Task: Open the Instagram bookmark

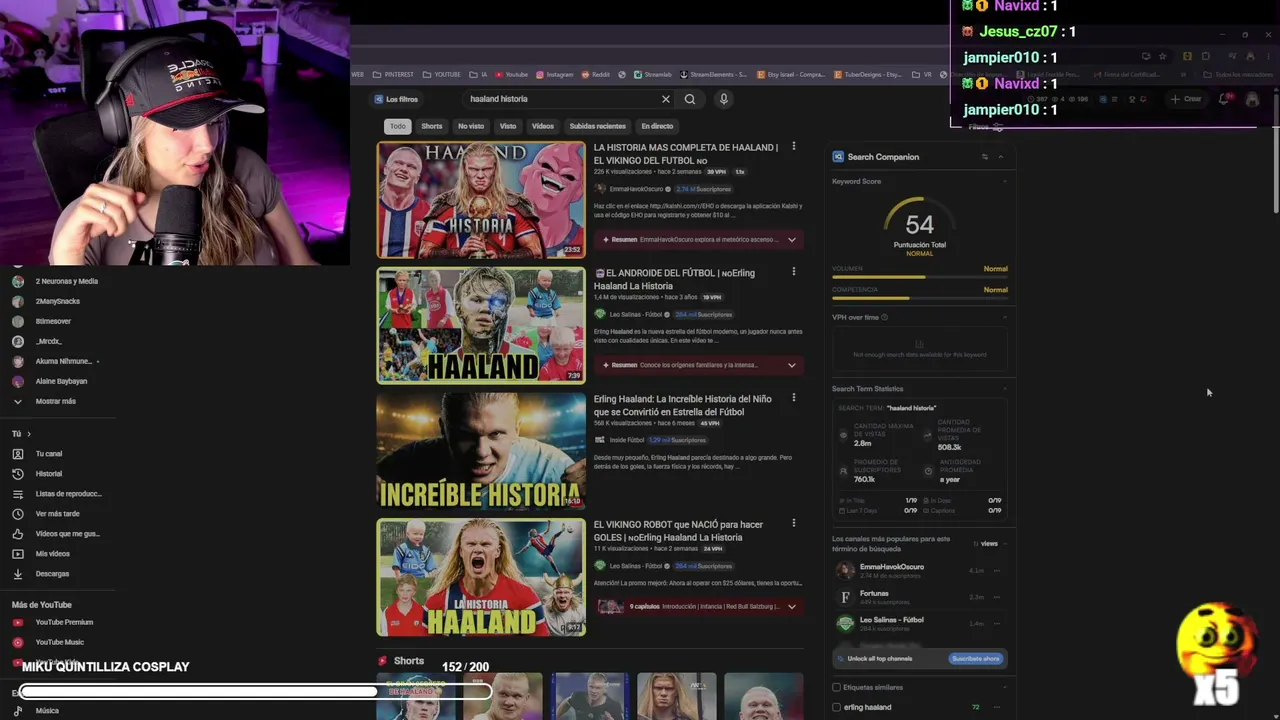Action: click(555, 74)
